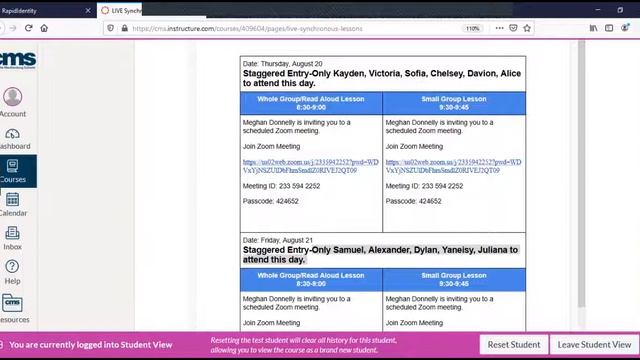Click the Meeting ID under the August 20 Whole Group lesson
This screenshot has height=360, width=640.
pos(281,186)
